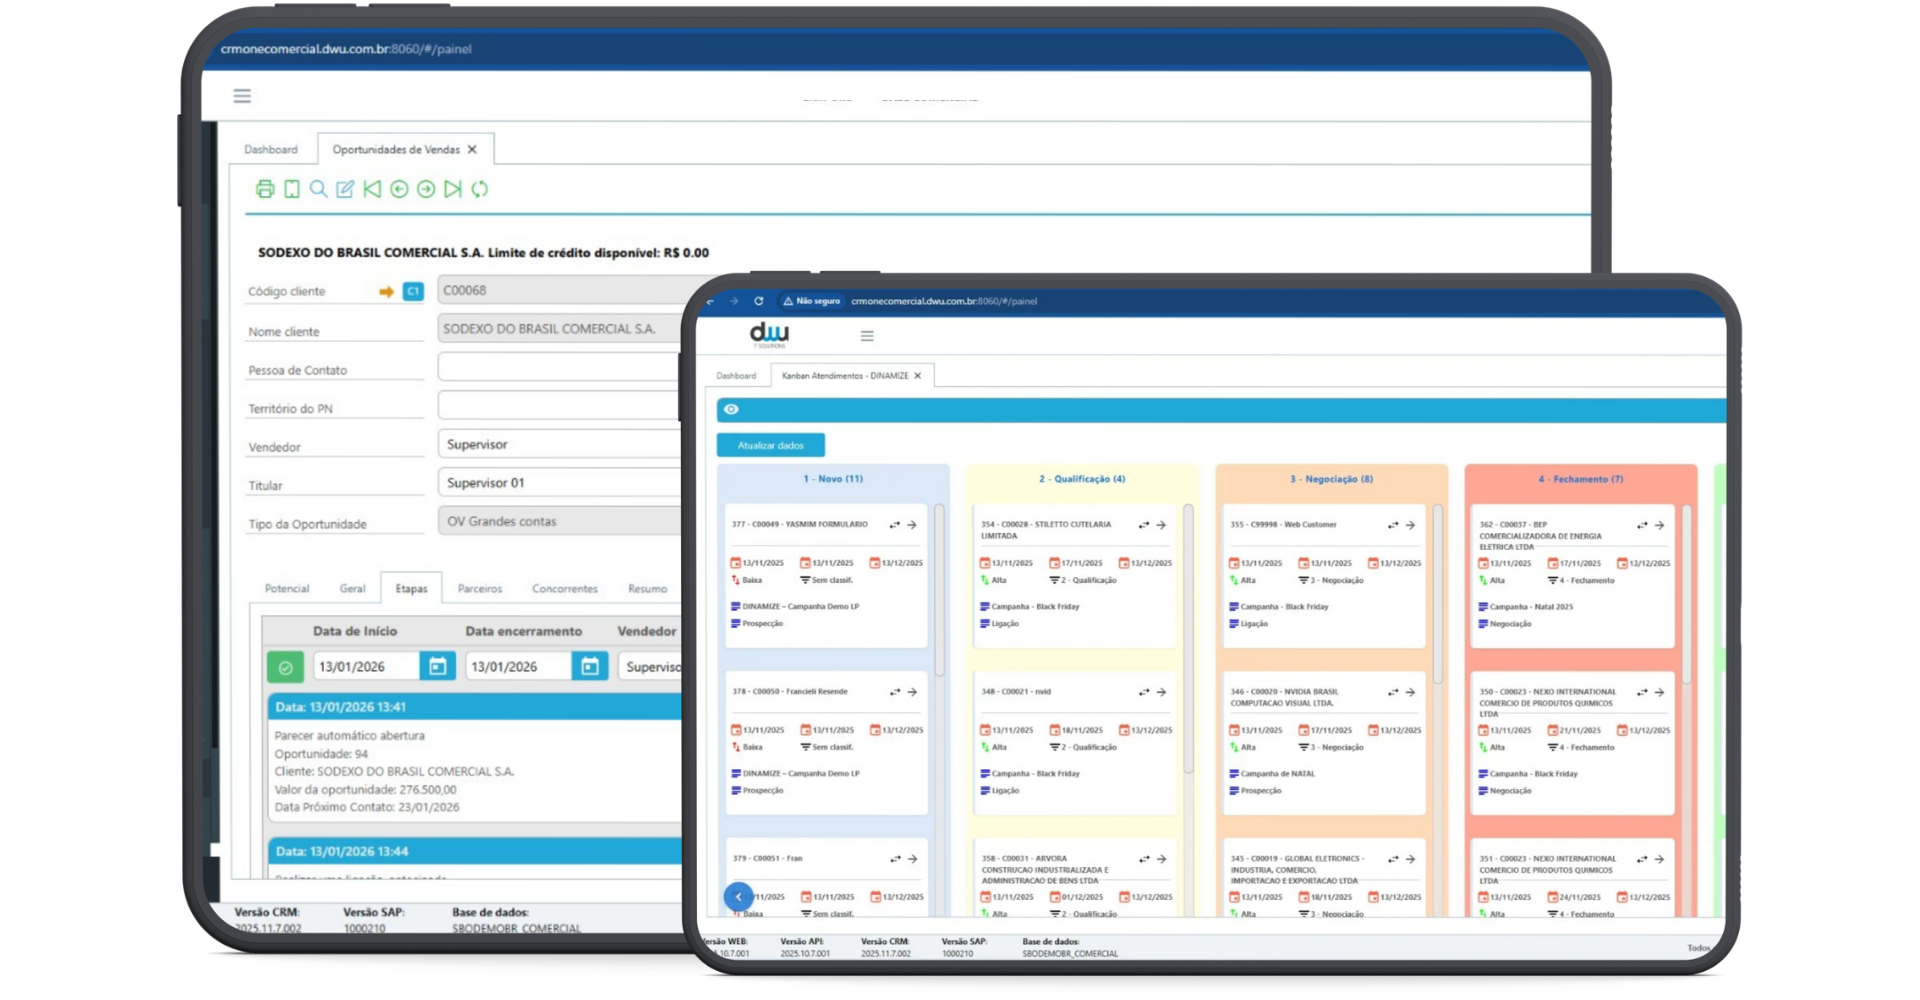Click the magnifier search icon in toolbar
Viewport: 1920px width, 1000px height.
[x=318, y=189]
